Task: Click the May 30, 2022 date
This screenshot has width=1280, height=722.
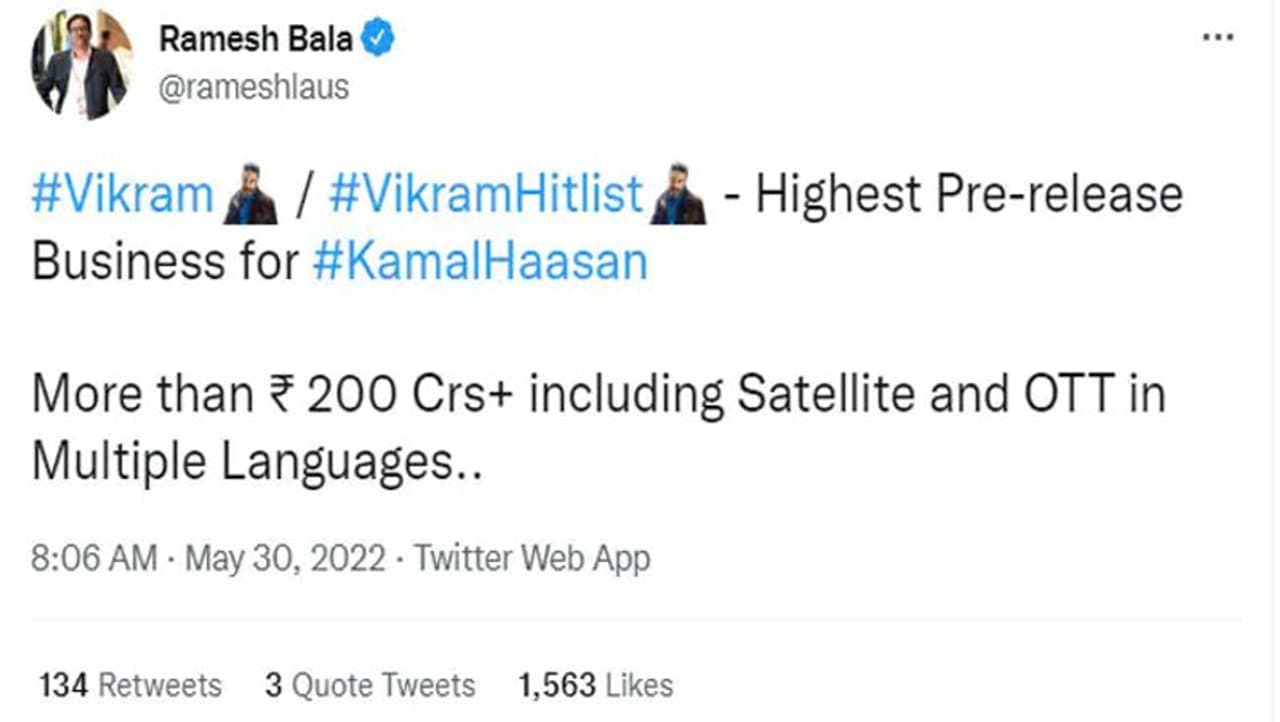Action: [x=285, y=558]
